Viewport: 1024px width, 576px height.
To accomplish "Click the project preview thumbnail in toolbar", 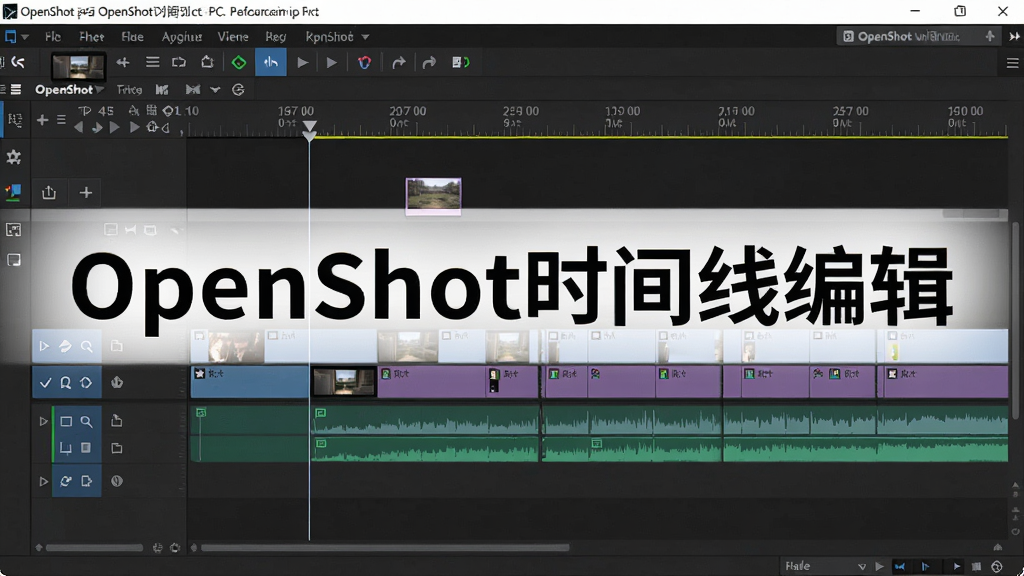I will pyautogui.click(x=78, y=66).
